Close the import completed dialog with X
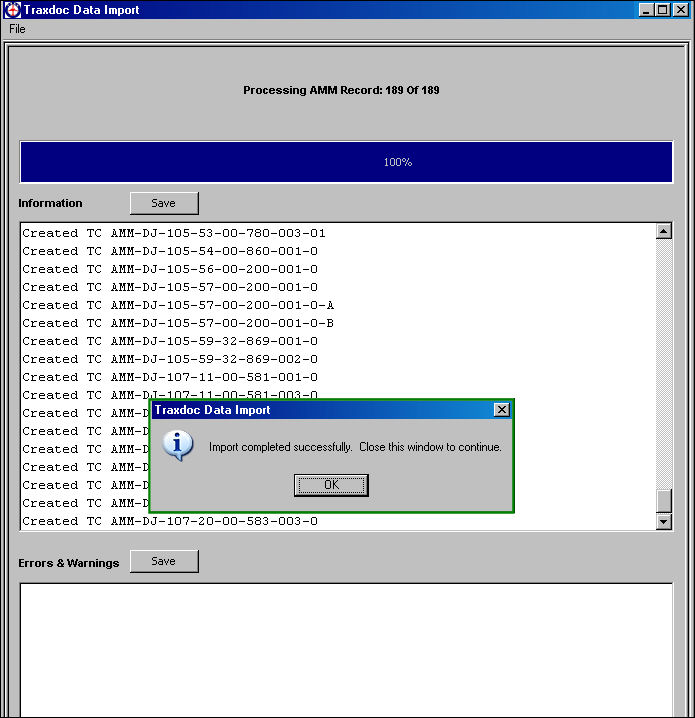This screenshot has height=718, width=695. click(502, 410)
